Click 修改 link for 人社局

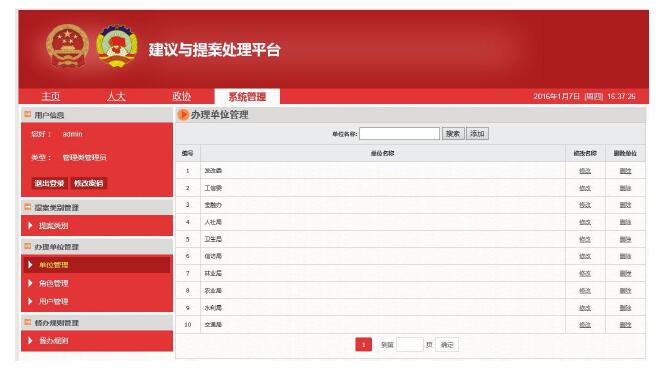point(585,222)
